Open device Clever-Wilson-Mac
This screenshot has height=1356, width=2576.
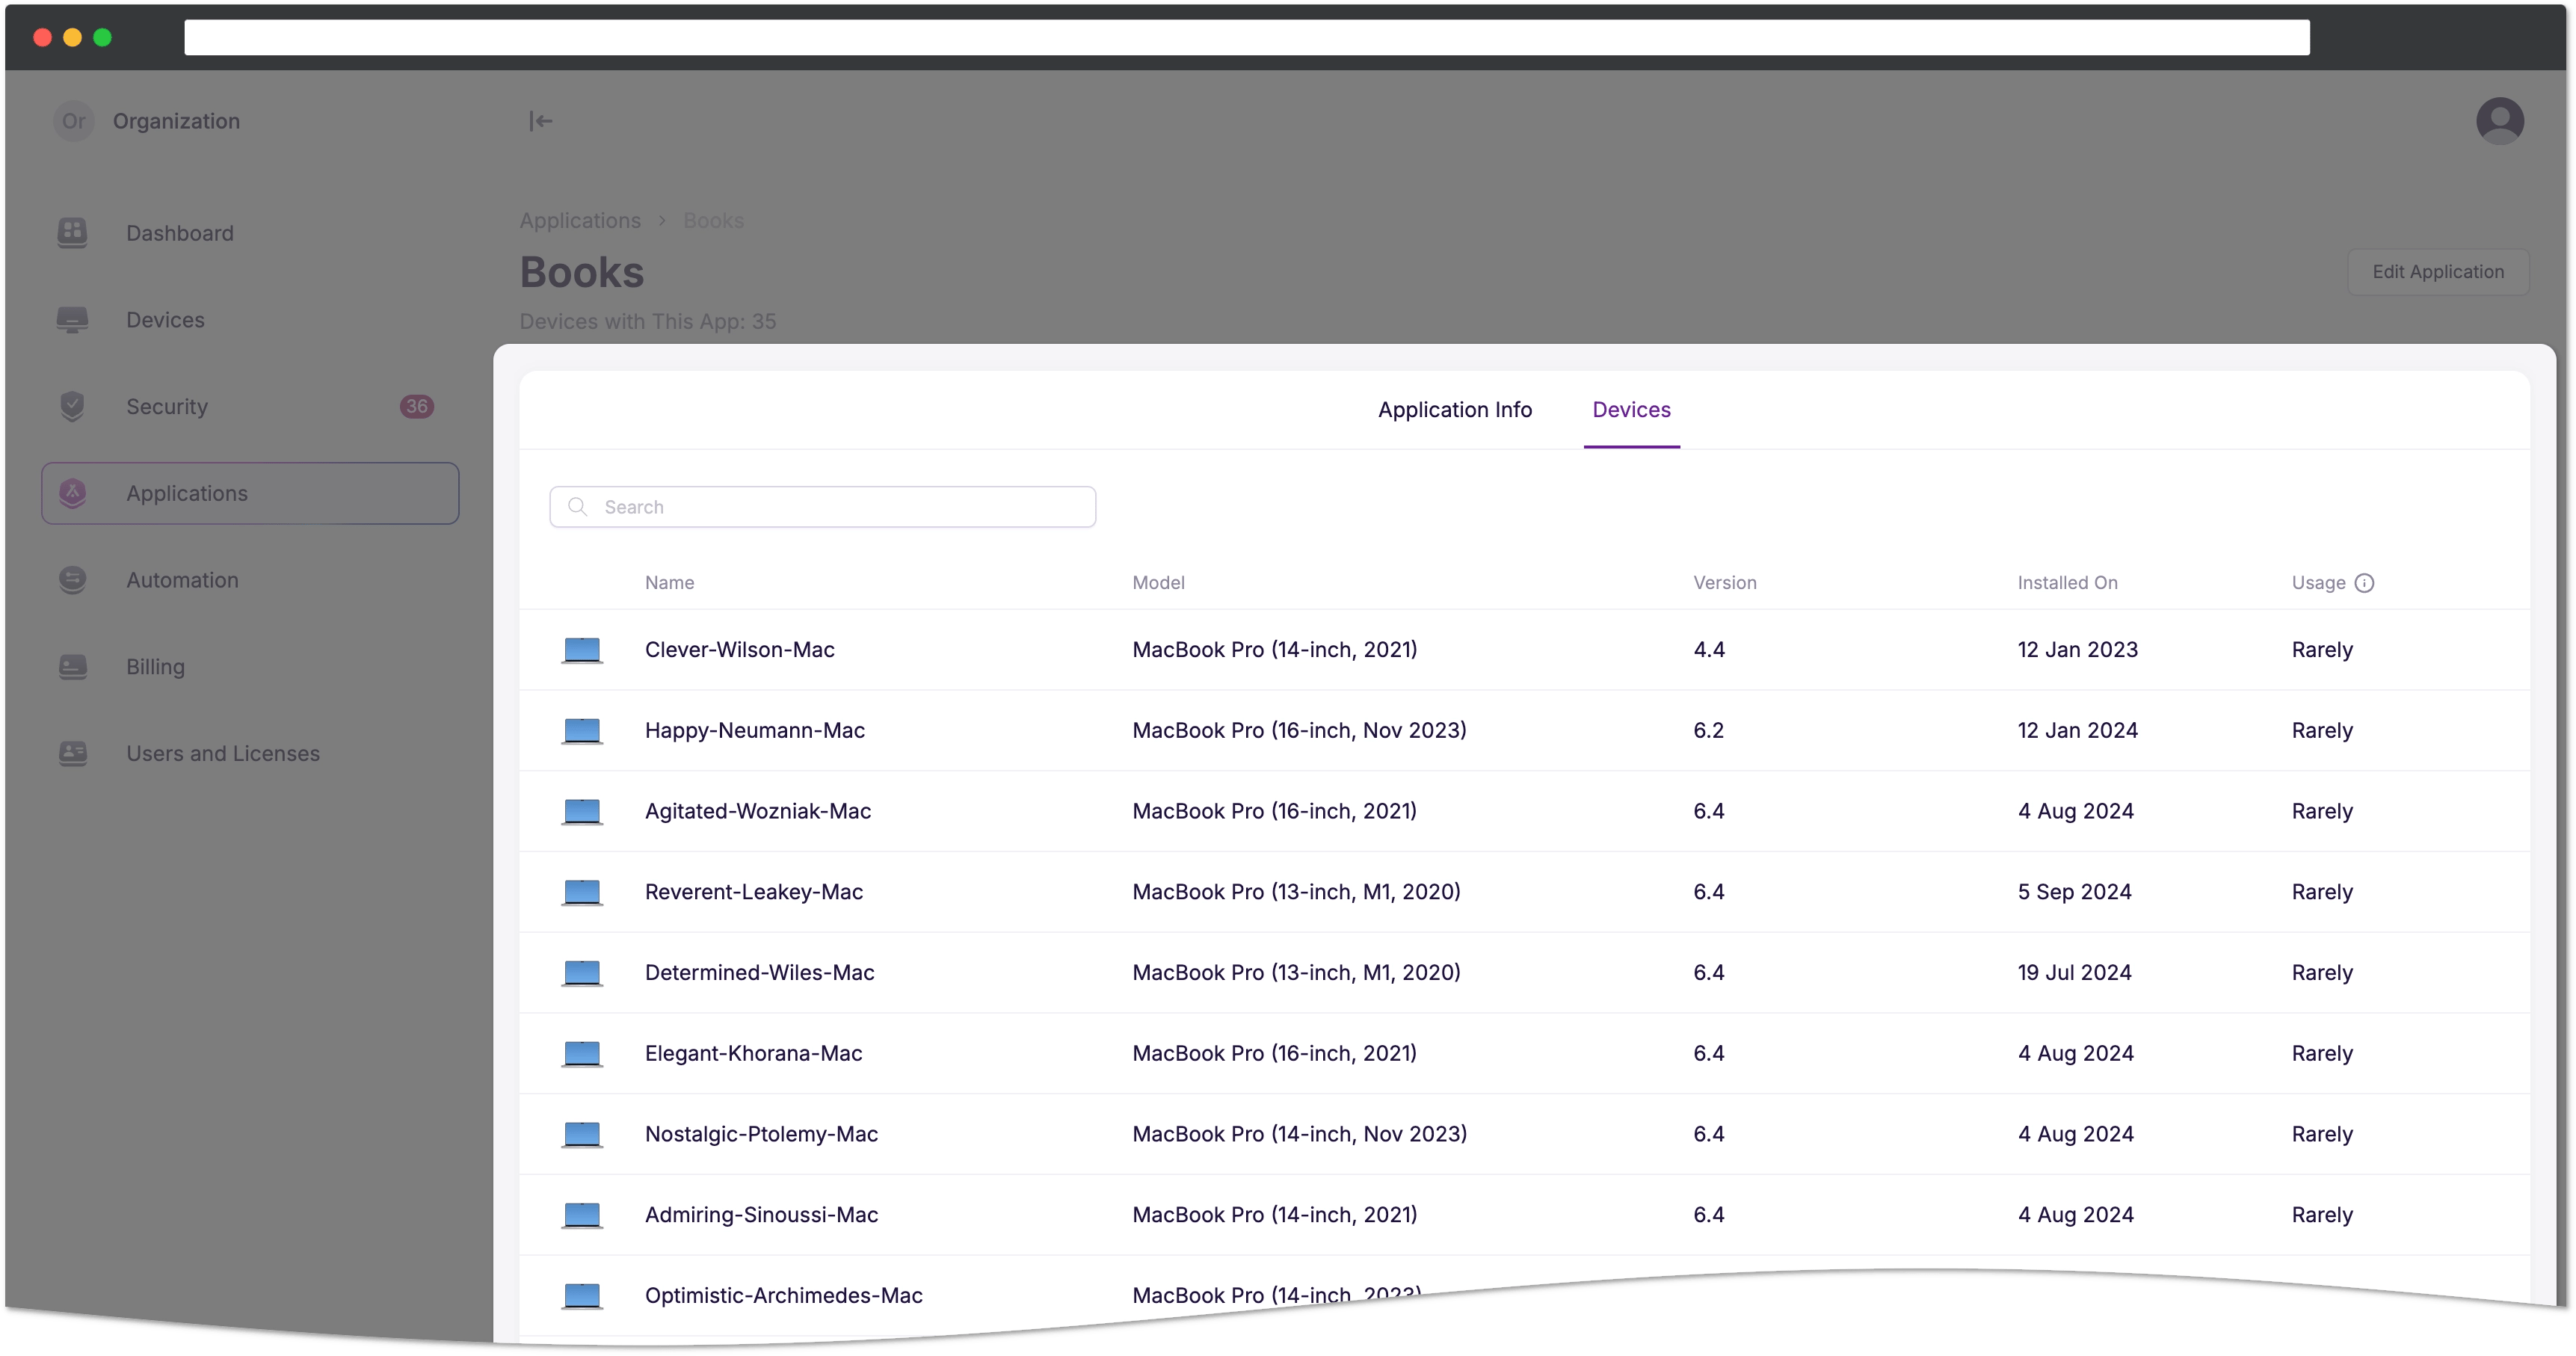click(739, 650)
